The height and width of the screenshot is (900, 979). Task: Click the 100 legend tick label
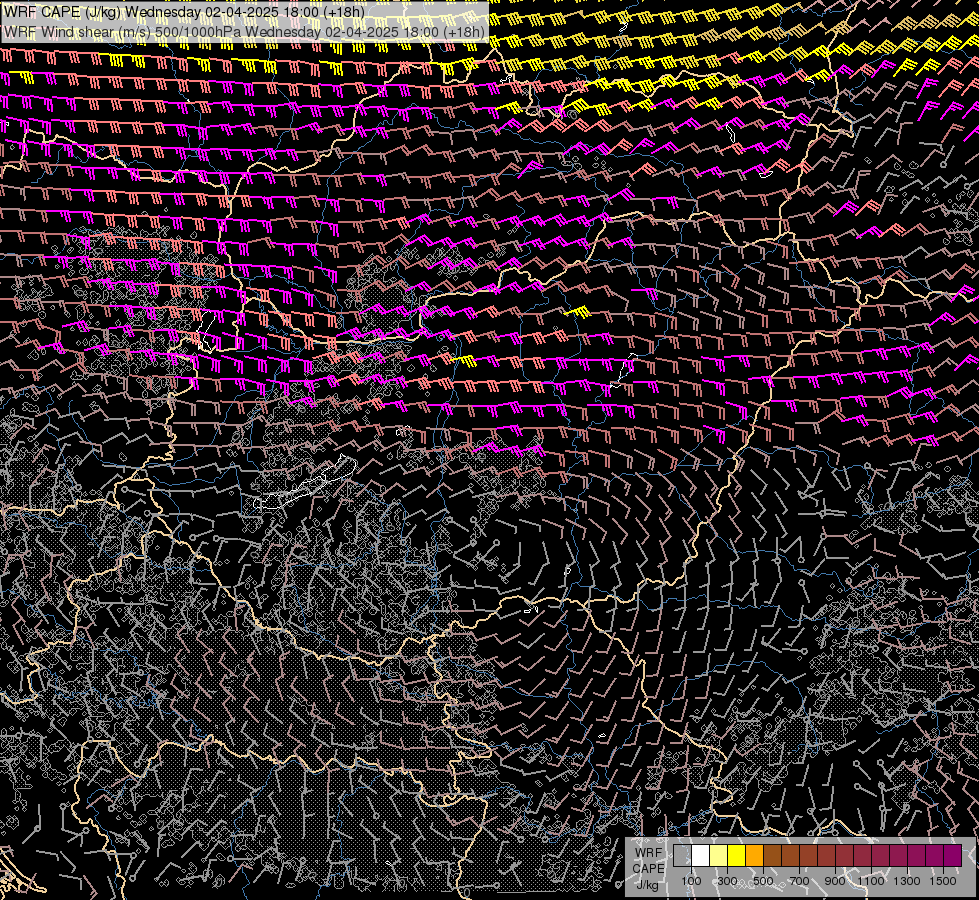[x=691, y=881]
